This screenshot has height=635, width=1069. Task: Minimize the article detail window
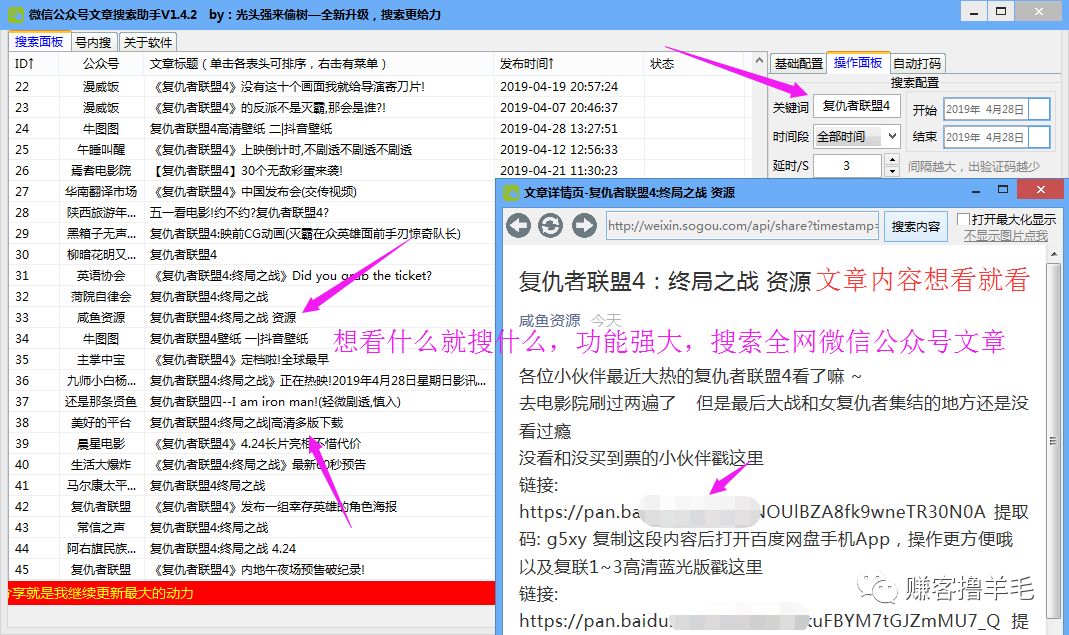tap(976, 190)
